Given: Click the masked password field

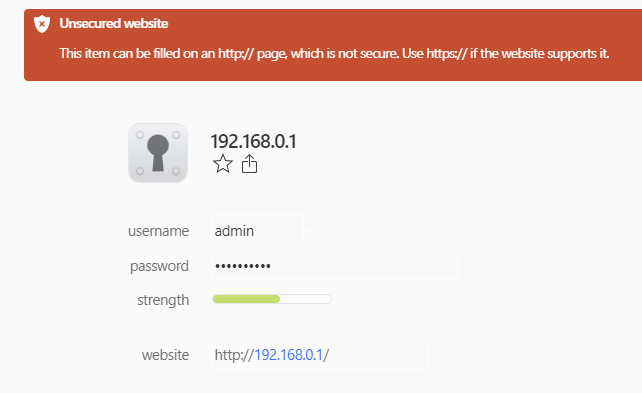Looking at the screenshot, I should [x=335, y=265].
